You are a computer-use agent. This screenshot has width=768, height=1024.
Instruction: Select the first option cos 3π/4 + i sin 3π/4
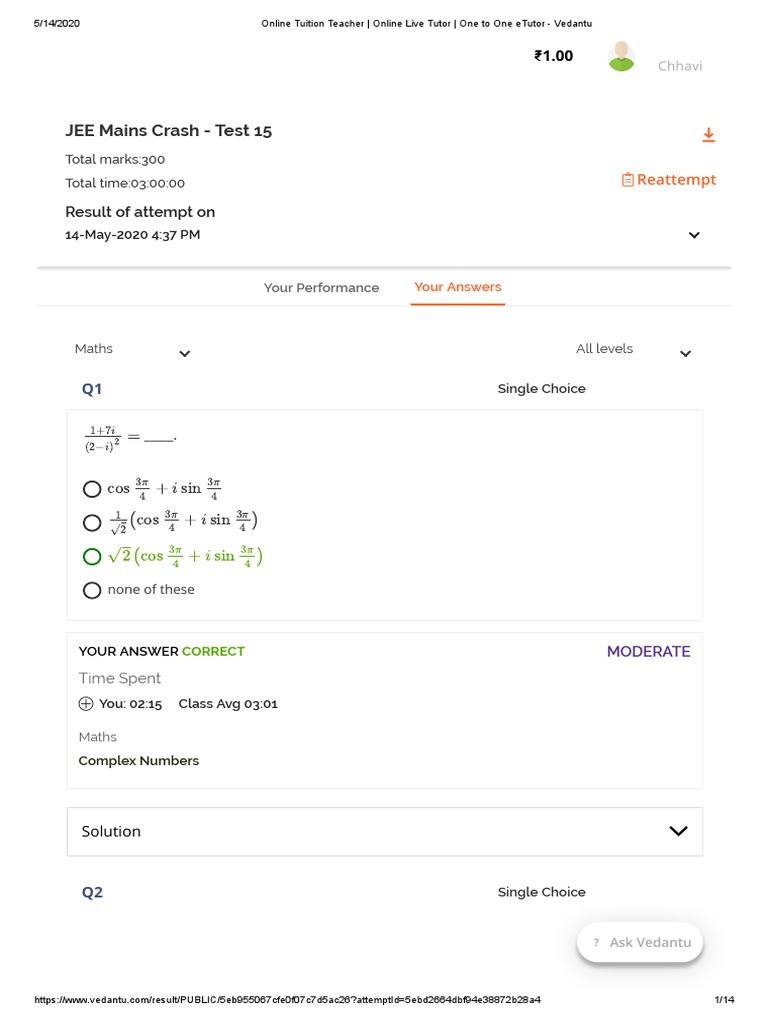(92, 489)
